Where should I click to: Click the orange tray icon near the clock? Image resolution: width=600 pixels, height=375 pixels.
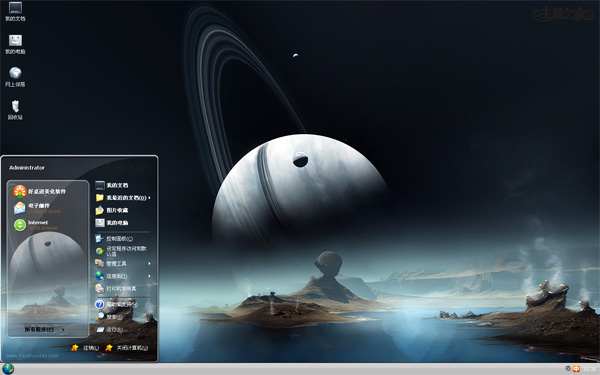576,369
